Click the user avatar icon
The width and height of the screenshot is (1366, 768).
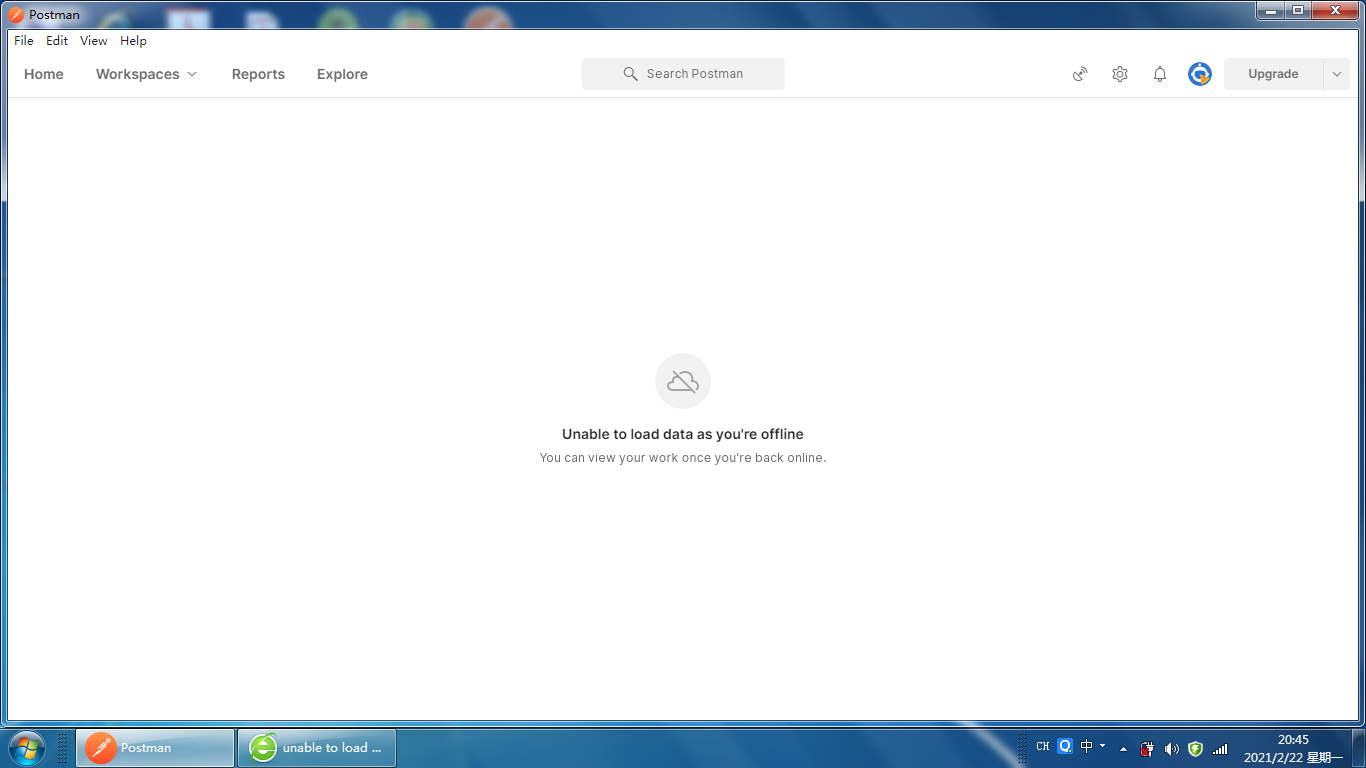pyautogui.click(x=1199, y=73)
